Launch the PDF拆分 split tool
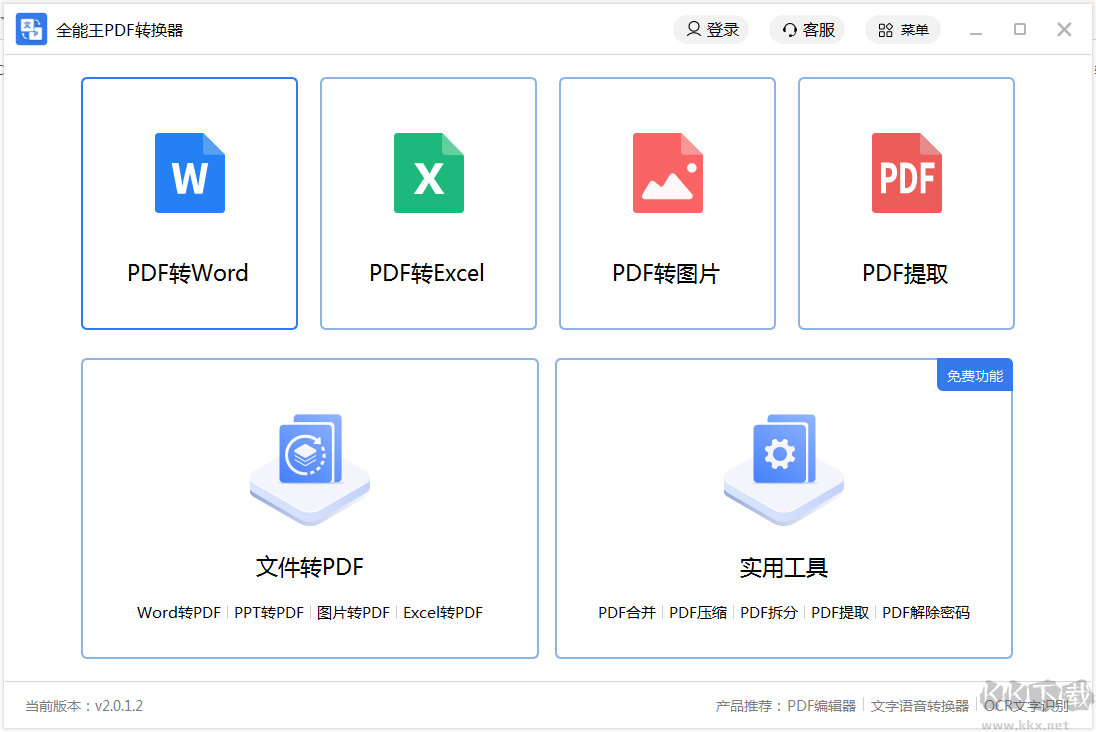Image resolution: width=1096 pixels, height=732 pixels. click(769, 613)
